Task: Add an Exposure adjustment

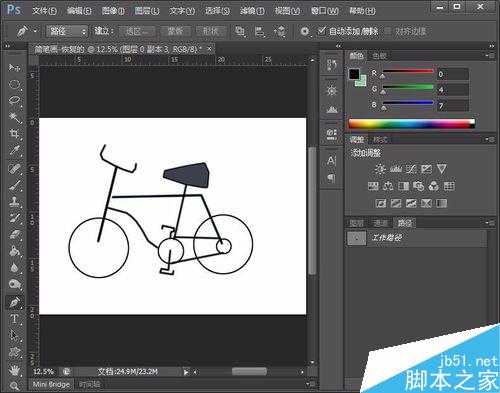Action: pos(426,169)
